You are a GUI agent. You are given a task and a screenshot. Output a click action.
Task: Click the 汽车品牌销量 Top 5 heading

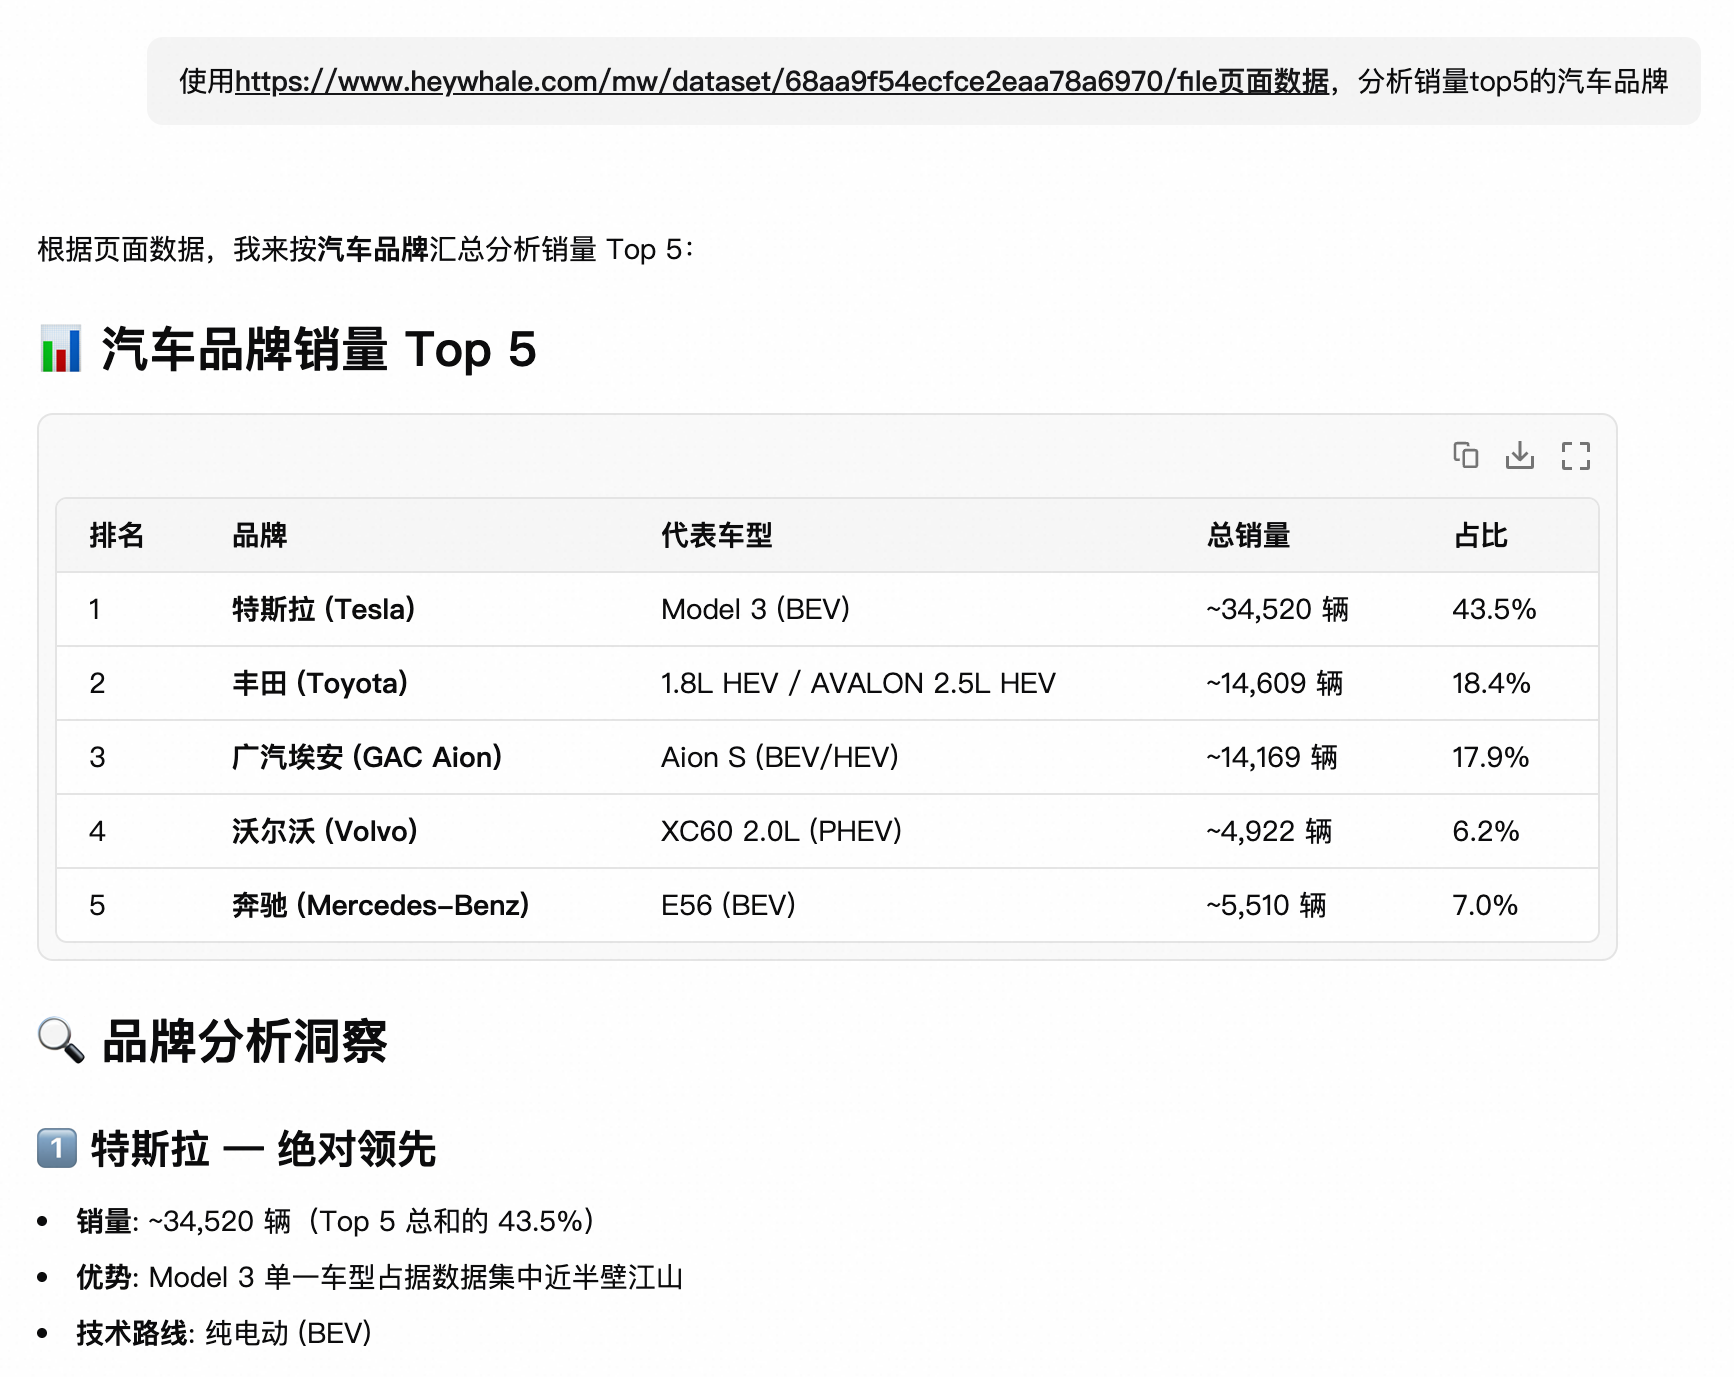click(319, 349)
